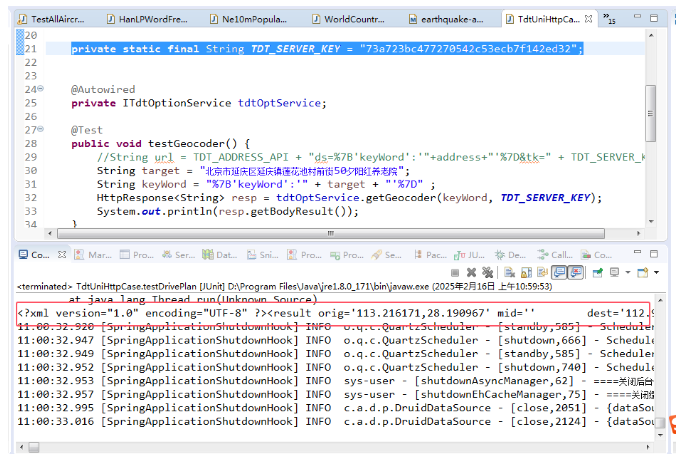Open the Pac... view tab
677x461 pixels.
[430, 255]
